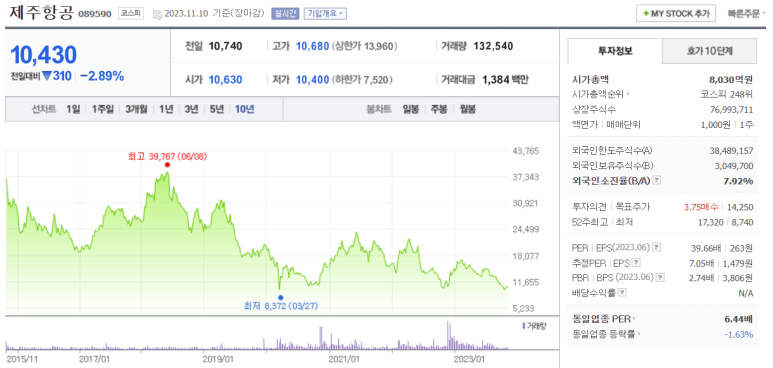The height and width of the screenshot is (368, 773).
Task: Select the 1주일 line chart range
Action: 103,109
